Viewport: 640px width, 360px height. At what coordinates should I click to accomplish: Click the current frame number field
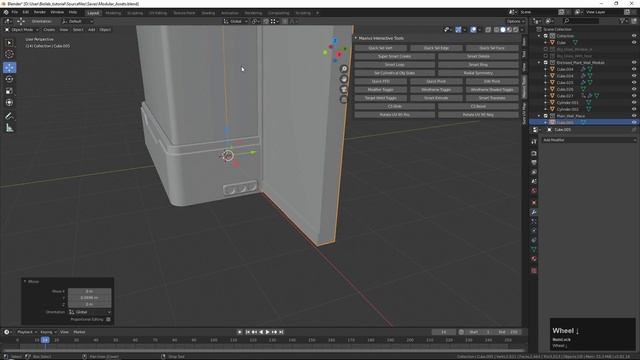[x=443, y=332]
